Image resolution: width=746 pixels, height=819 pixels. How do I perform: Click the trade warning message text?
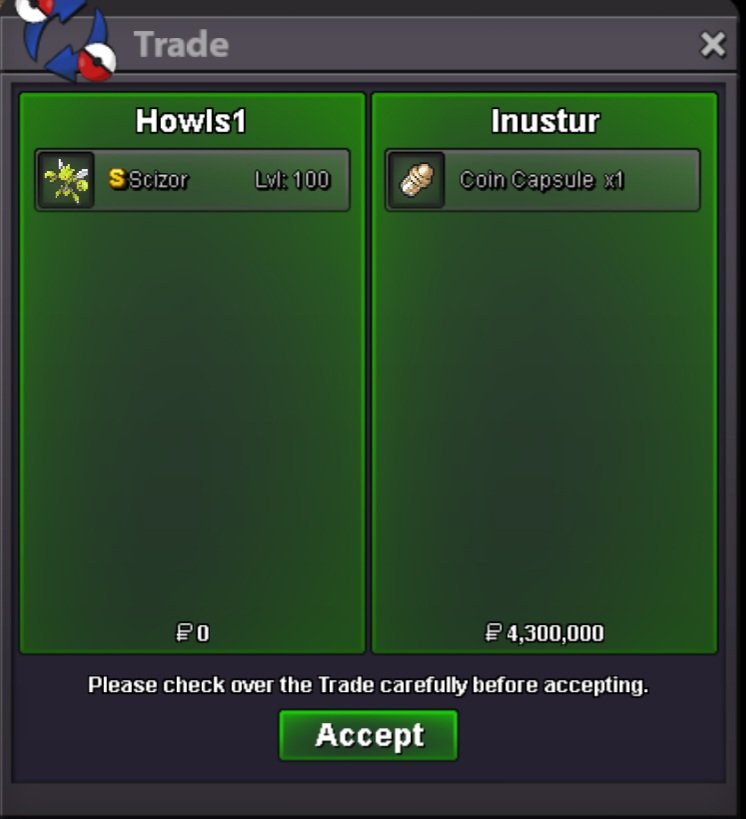coord(368,685)
